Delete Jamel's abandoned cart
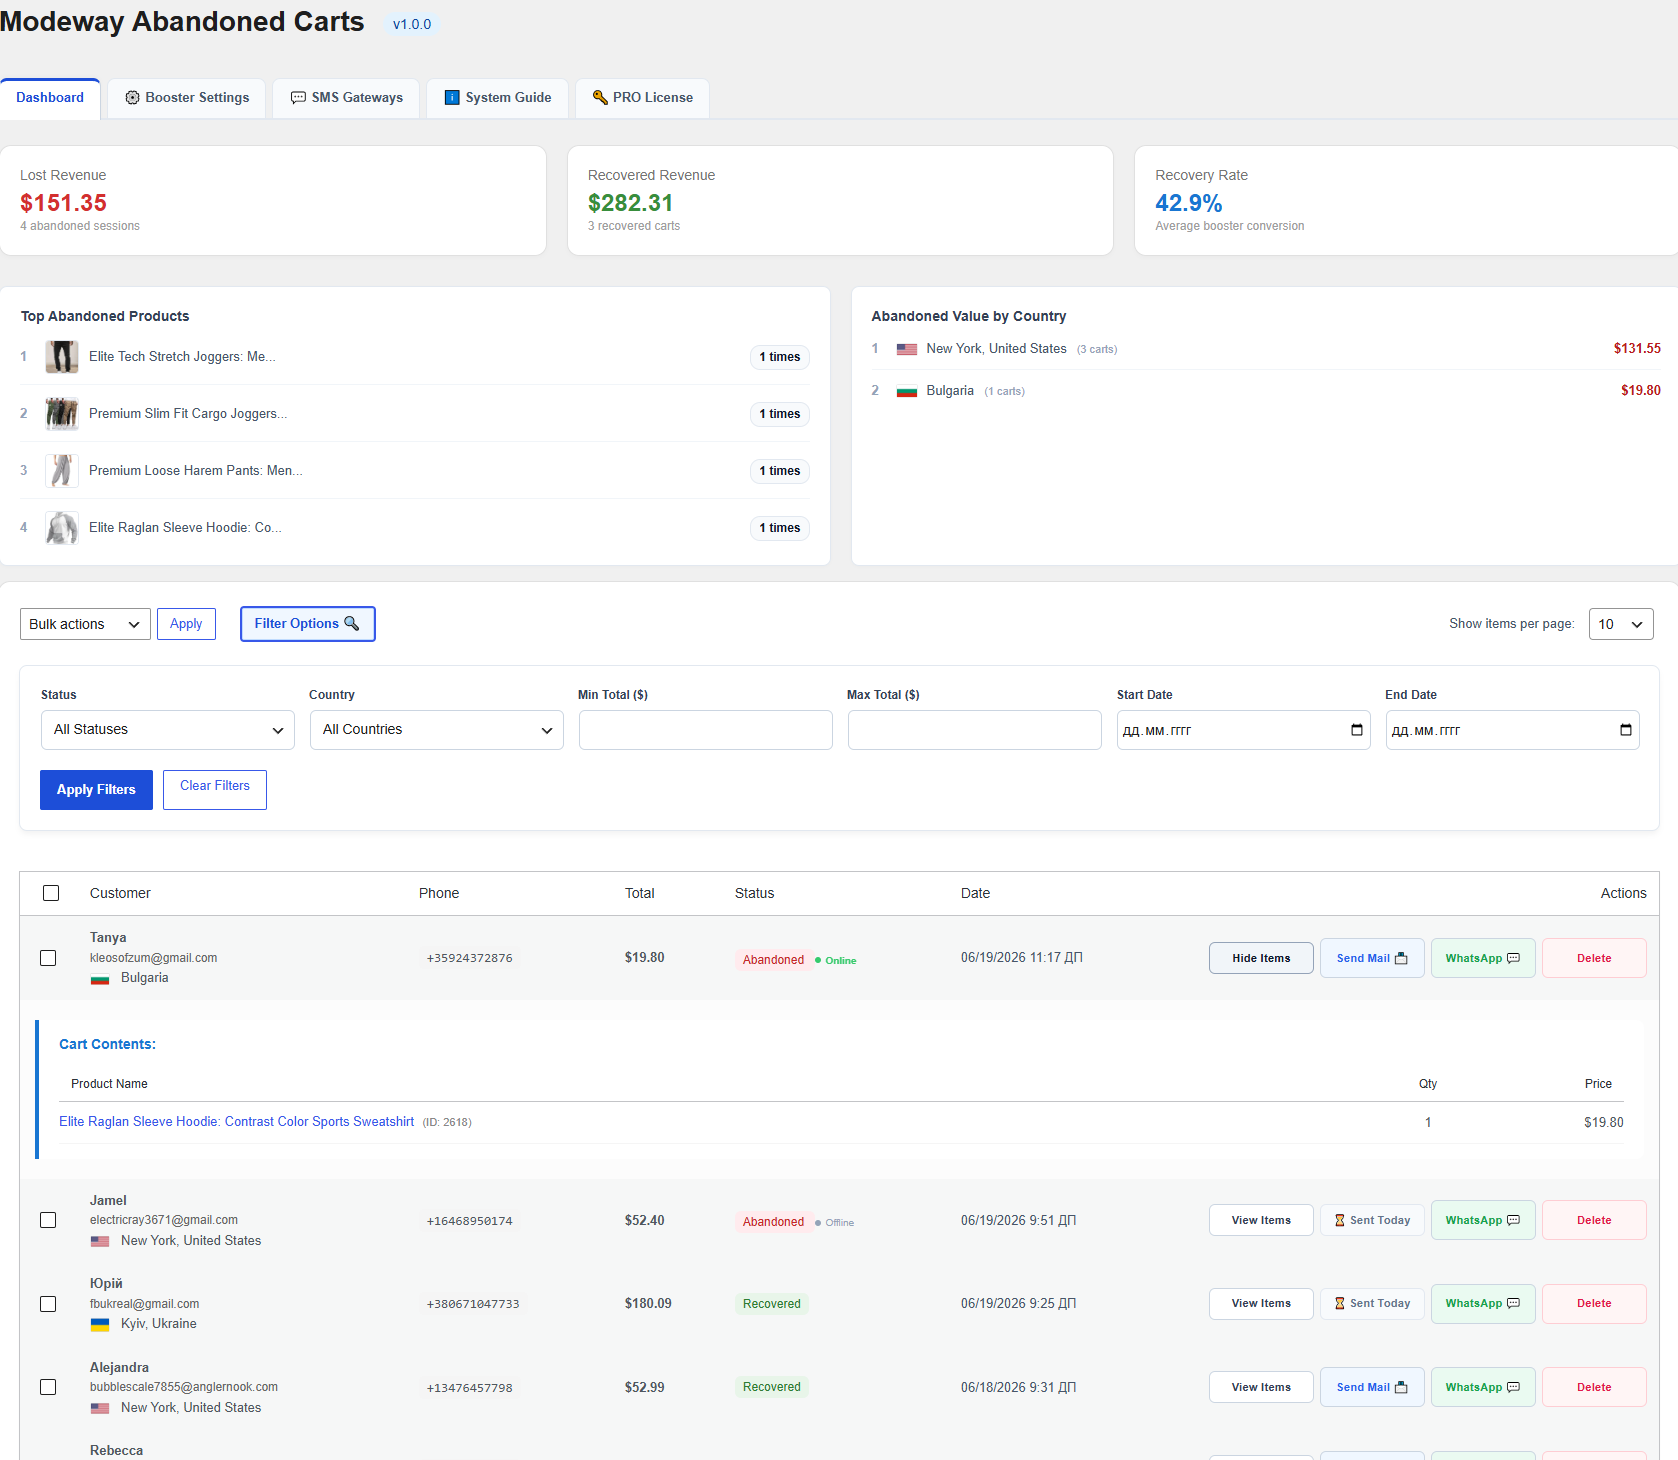Viewport: 1678px width, 1460px height. [1594, 1220]
